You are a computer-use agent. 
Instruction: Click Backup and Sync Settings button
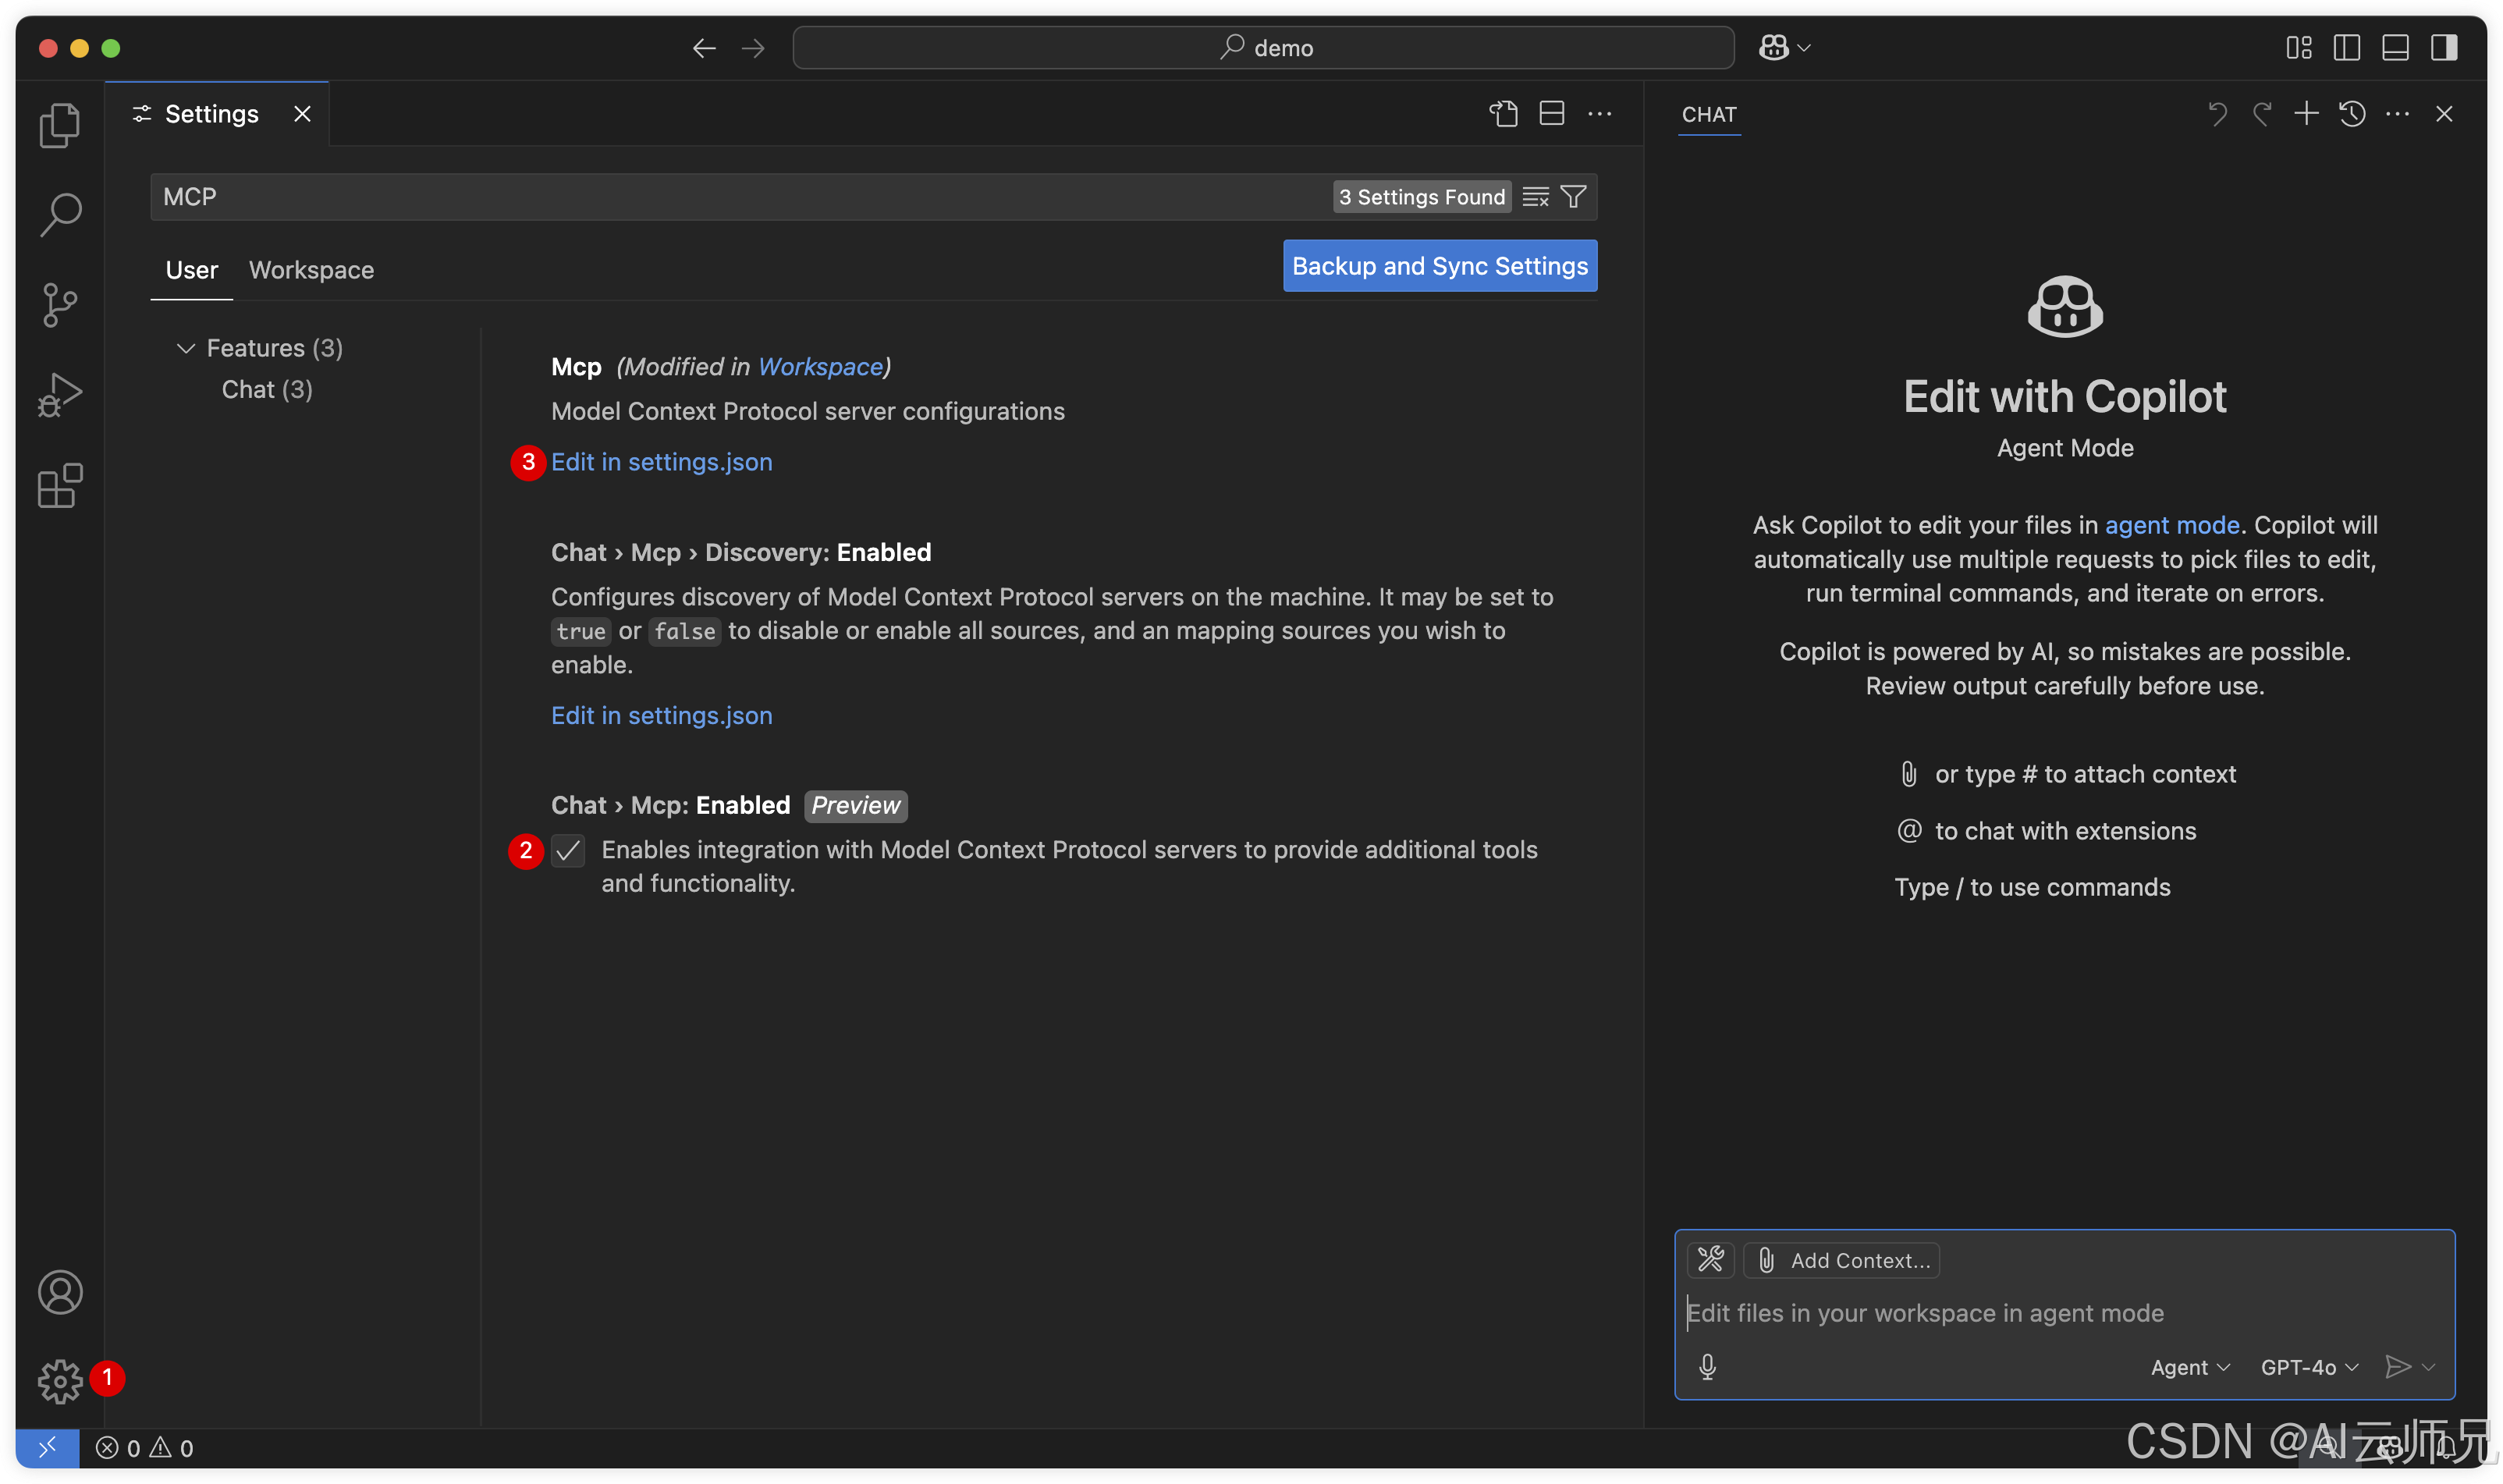pyautogui.click(x=1439, y=266)
